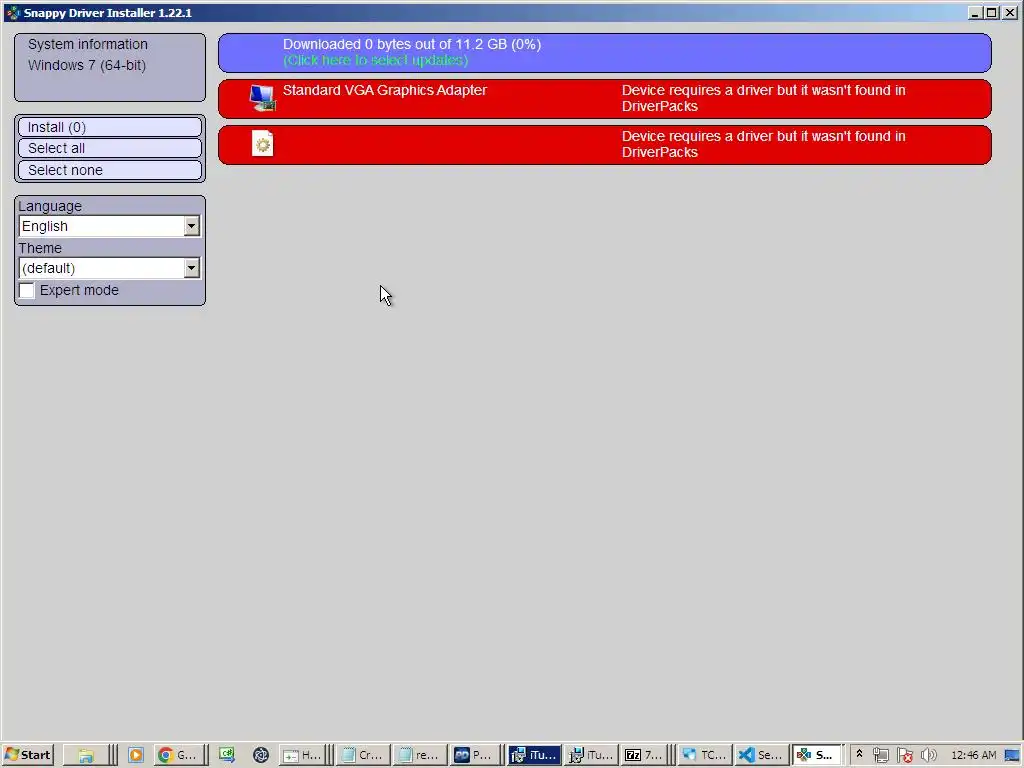Screen dimensions: 1024x768
Task: Click the 'Downloaded 0 bytes out of 11.2 GB' text
Action: point(411,44)
